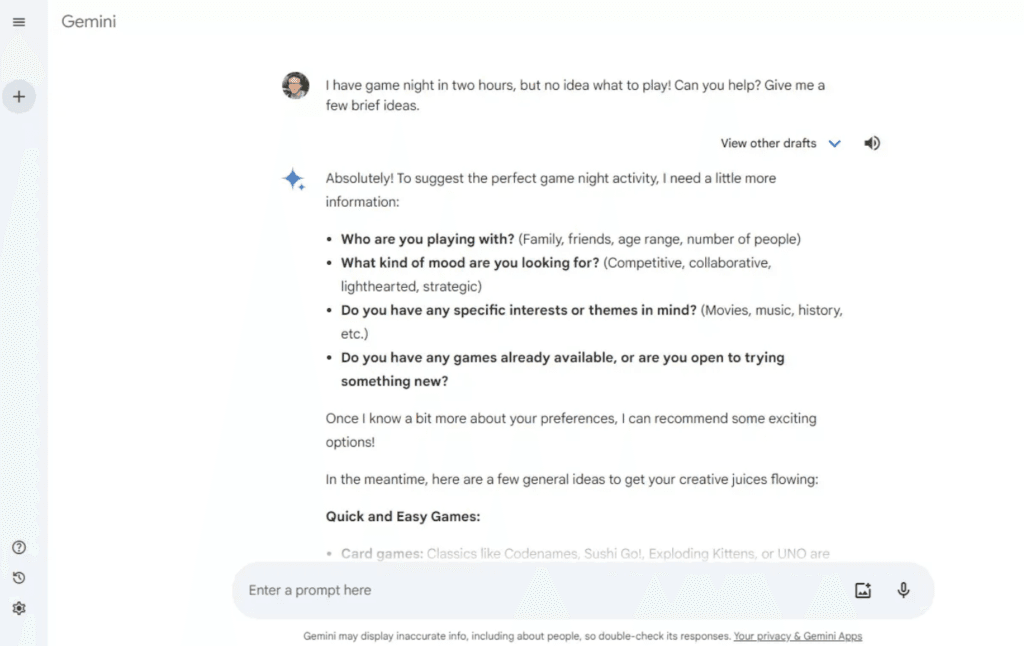The width and height of the screenshot is (1024, 646).
Task: Click the chevron beside View other drafts
Action: (835, 144)
